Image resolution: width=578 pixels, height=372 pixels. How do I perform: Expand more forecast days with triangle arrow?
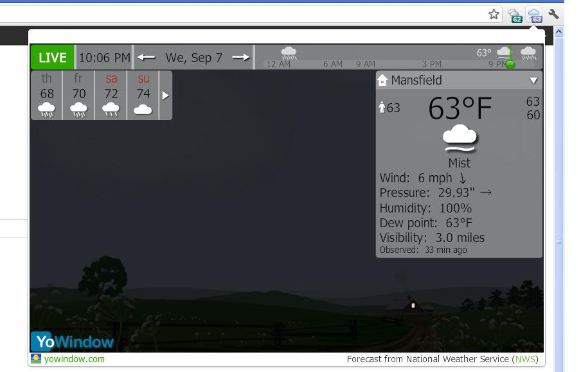(166, 95)
